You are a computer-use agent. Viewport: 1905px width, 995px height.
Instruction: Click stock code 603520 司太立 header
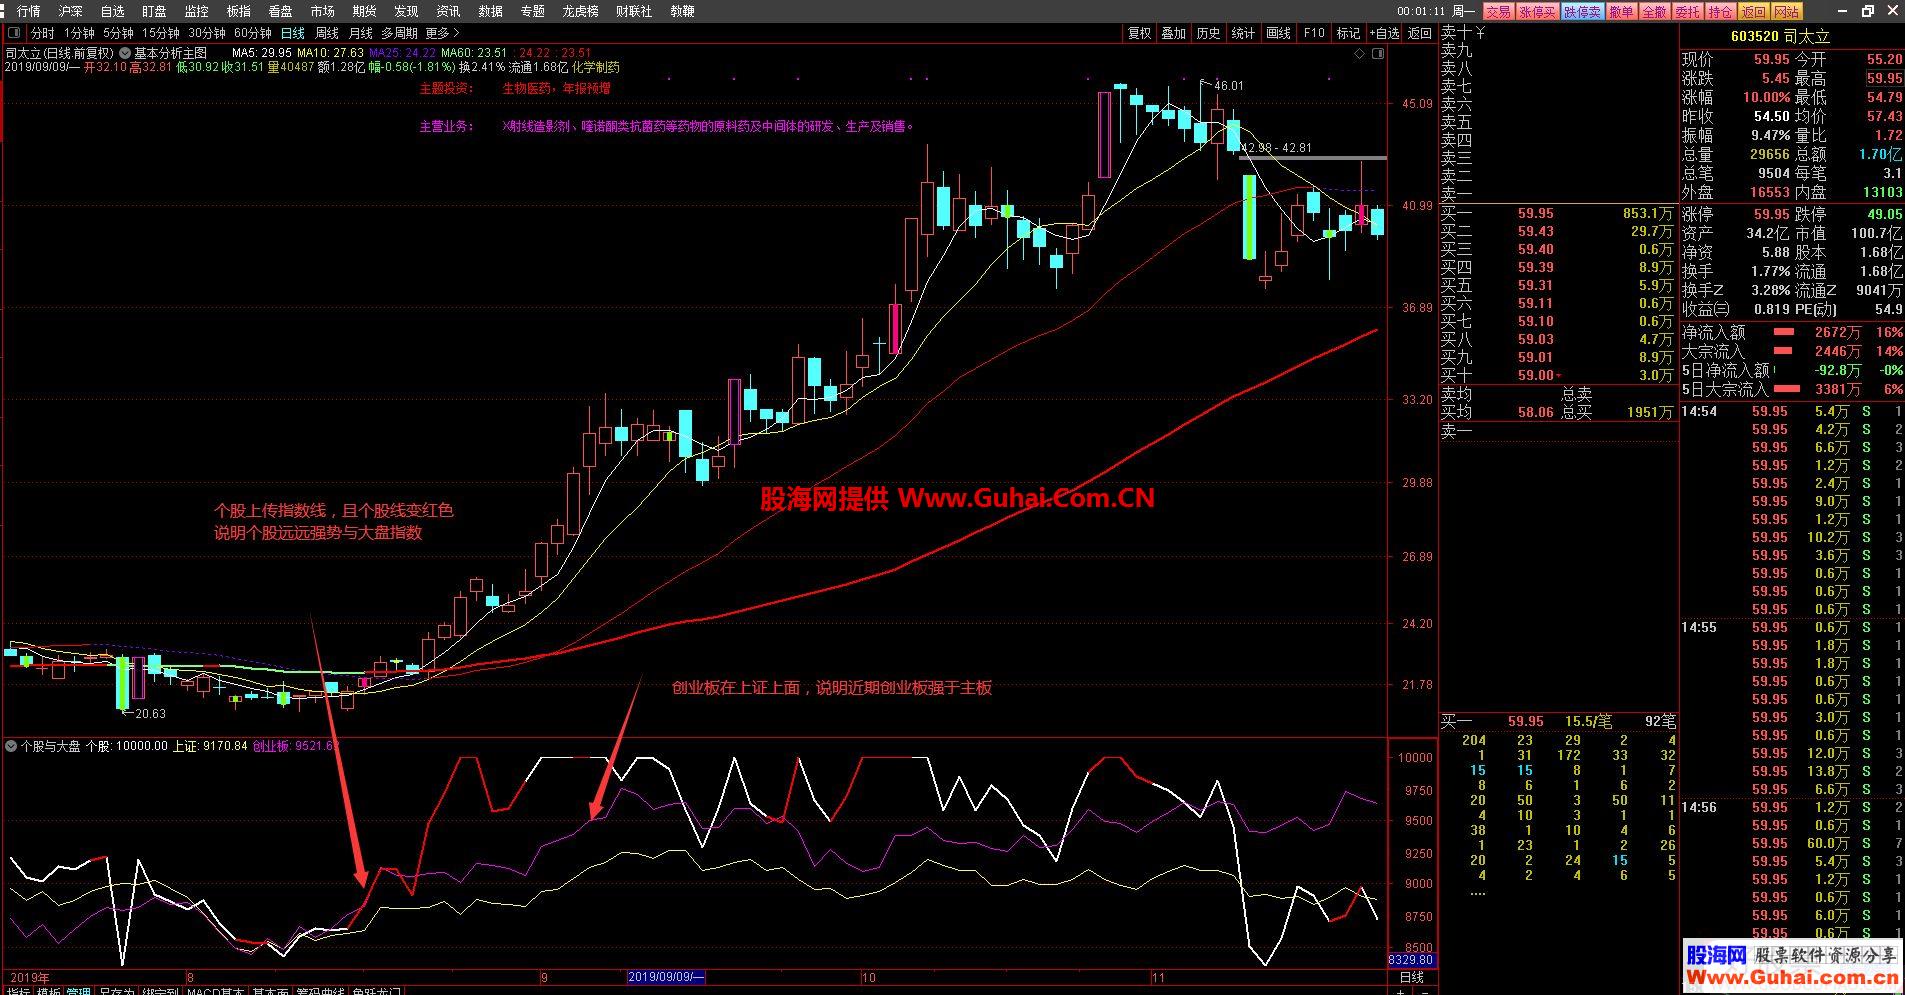tap(1780, 36)
